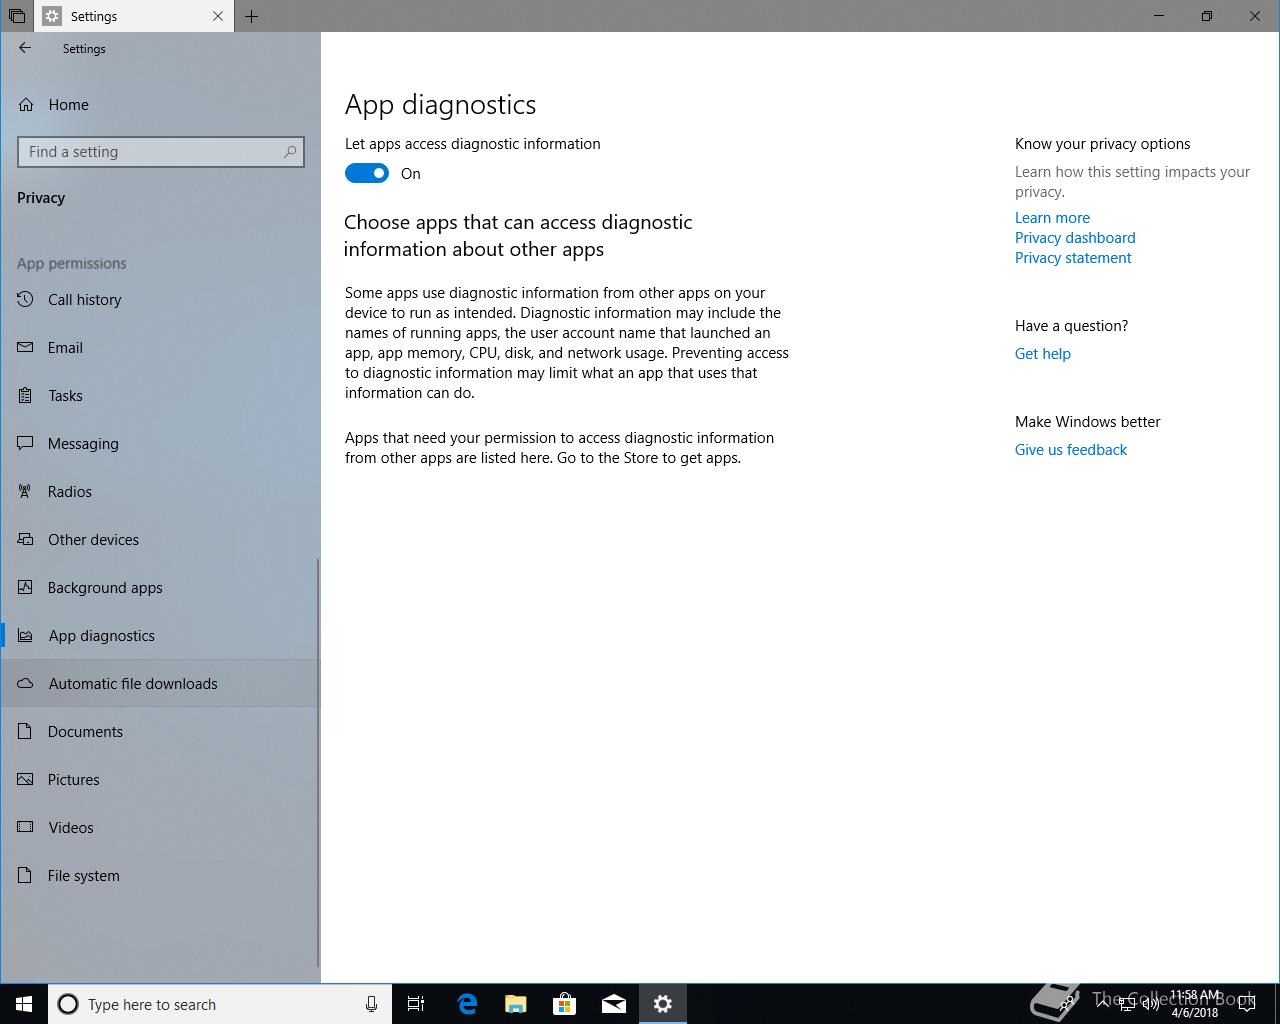Open Mail app from taskbar
Viewport: 1280px width, 1024px height.
pos(614,1004)
